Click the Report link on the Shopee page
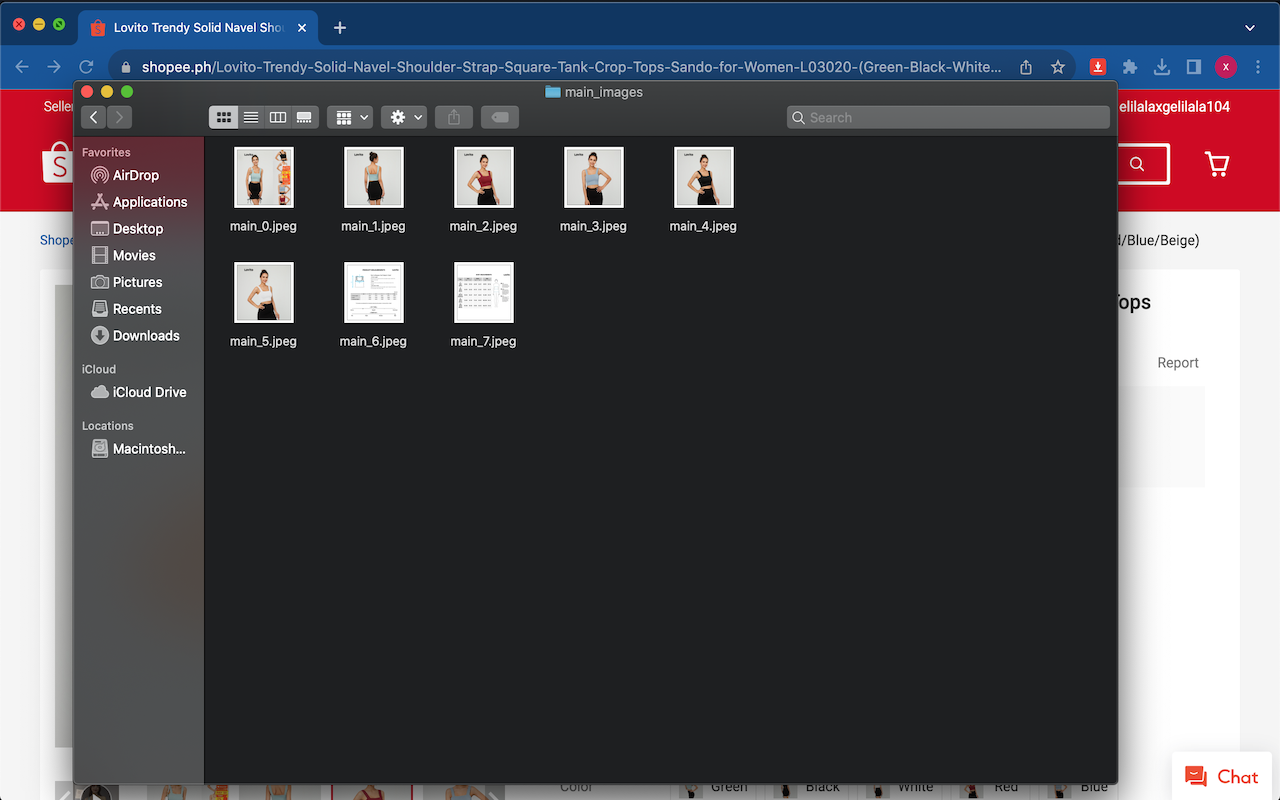Image resolution: width=1280 pixels, height=800 pixels. pos(1178,363)
